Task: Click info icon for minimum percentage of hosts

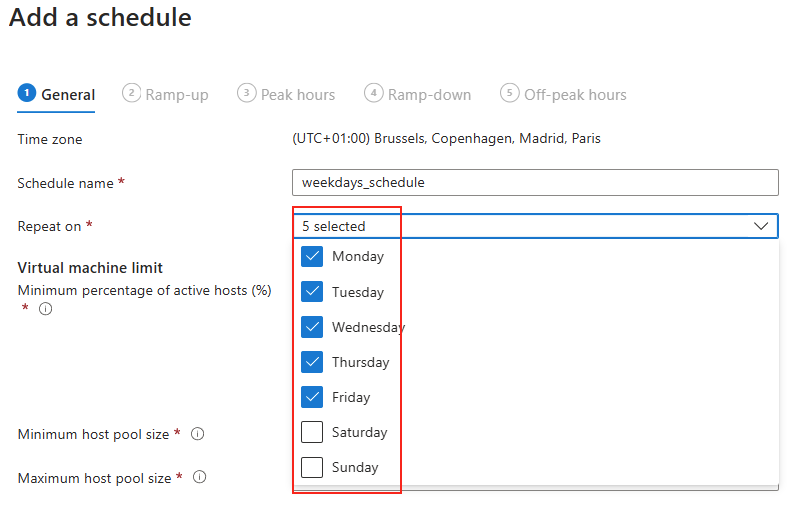Action: 46,309
